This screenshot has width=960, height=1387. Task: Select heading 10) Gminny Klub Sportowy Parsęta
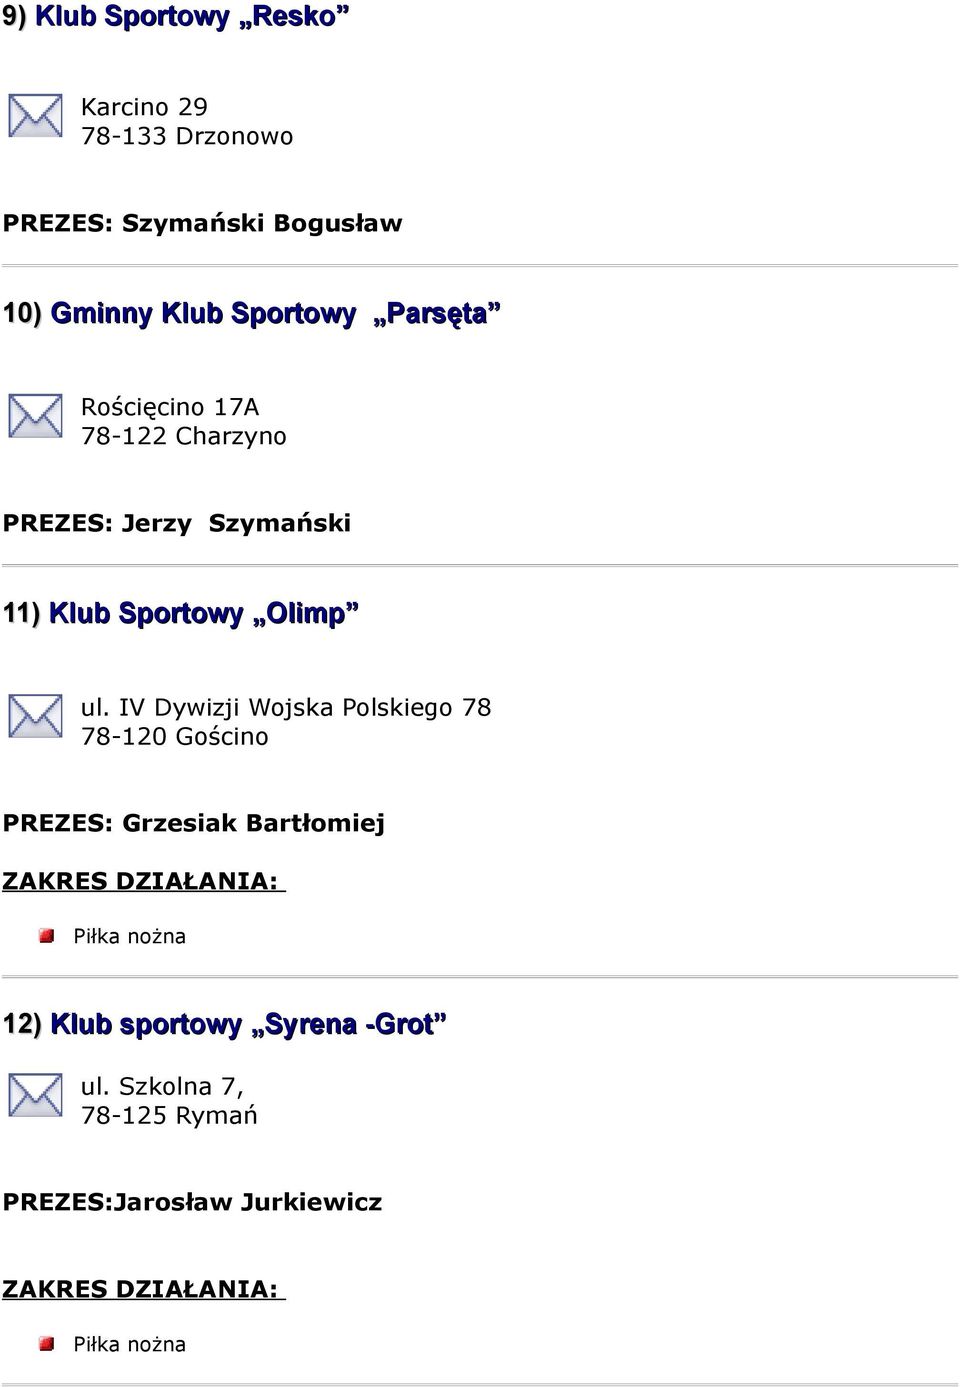coord(251,314)
